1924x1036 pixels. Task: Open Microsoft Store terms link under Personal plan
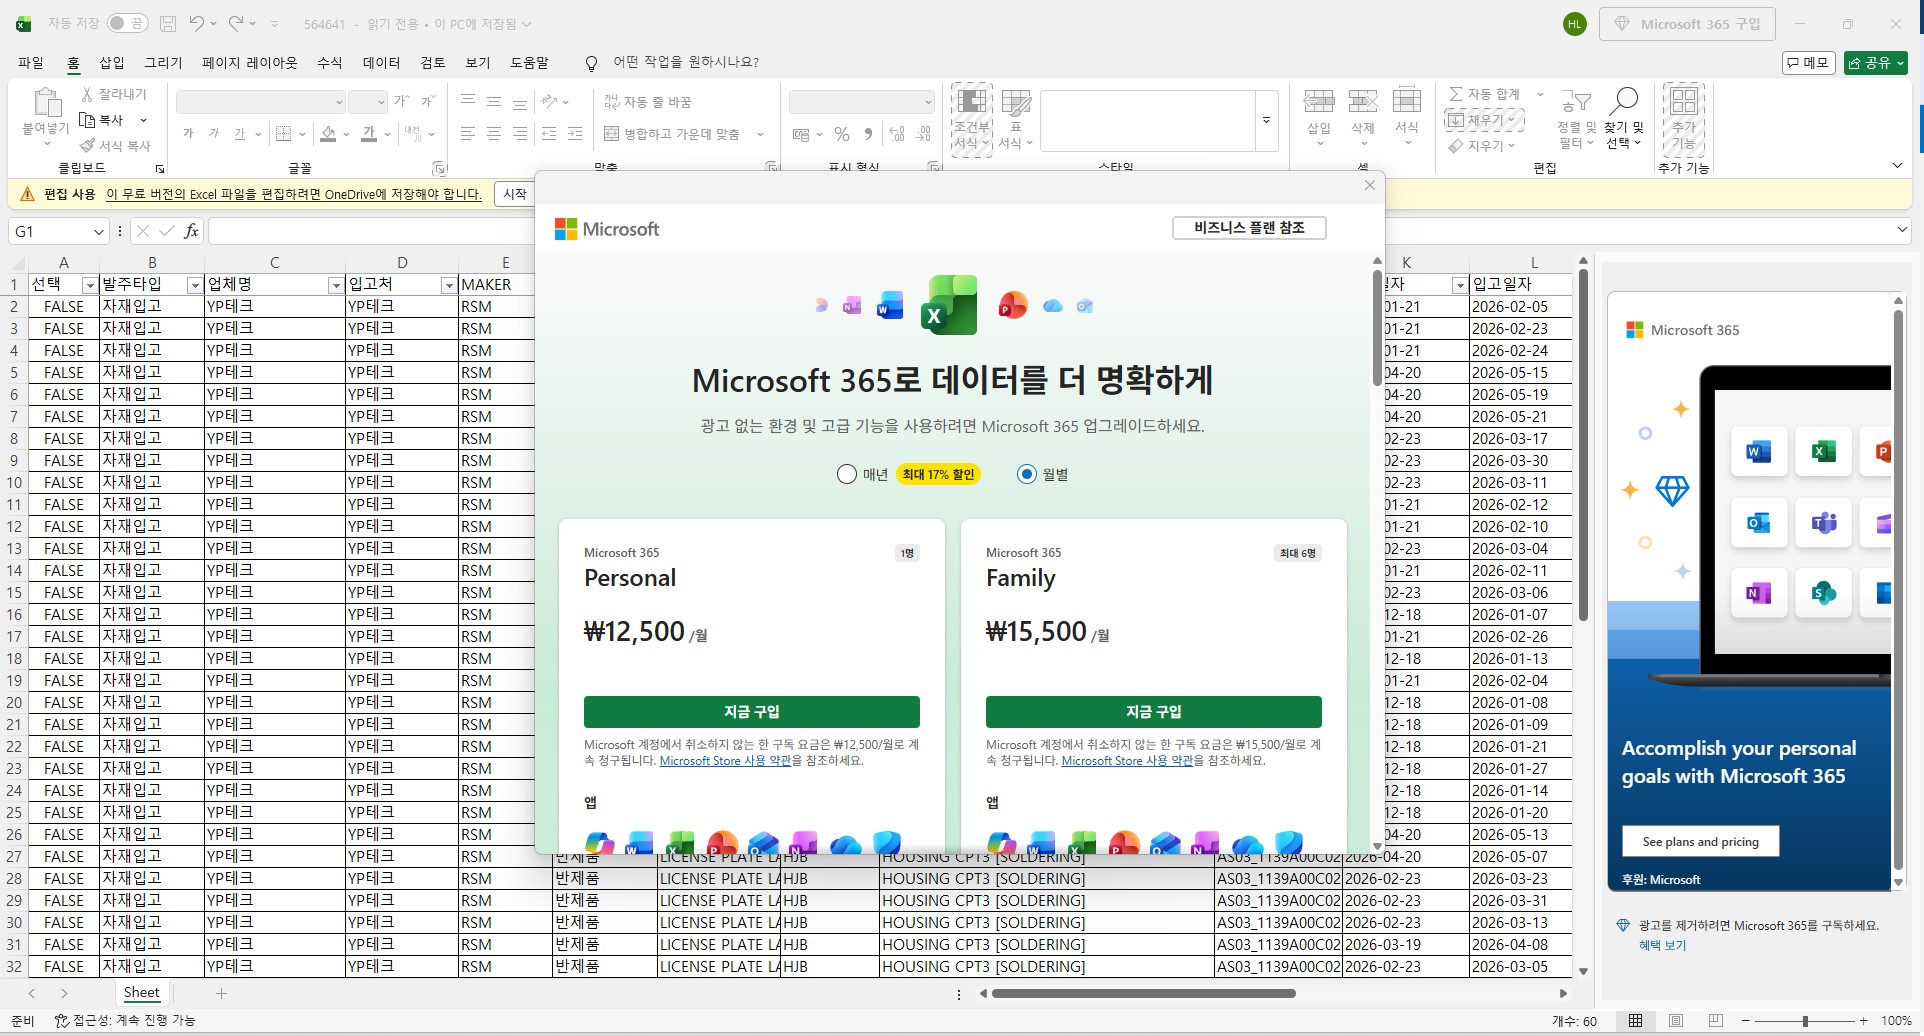[x=725, y=761]
